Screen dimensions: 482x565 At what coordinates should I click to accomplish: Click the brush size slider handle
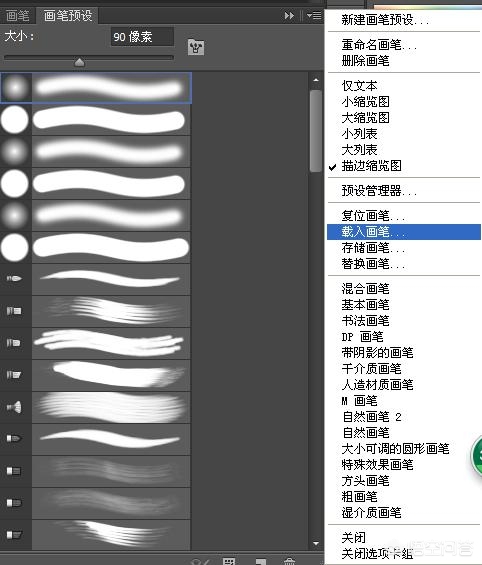click(x=79, y=62)
